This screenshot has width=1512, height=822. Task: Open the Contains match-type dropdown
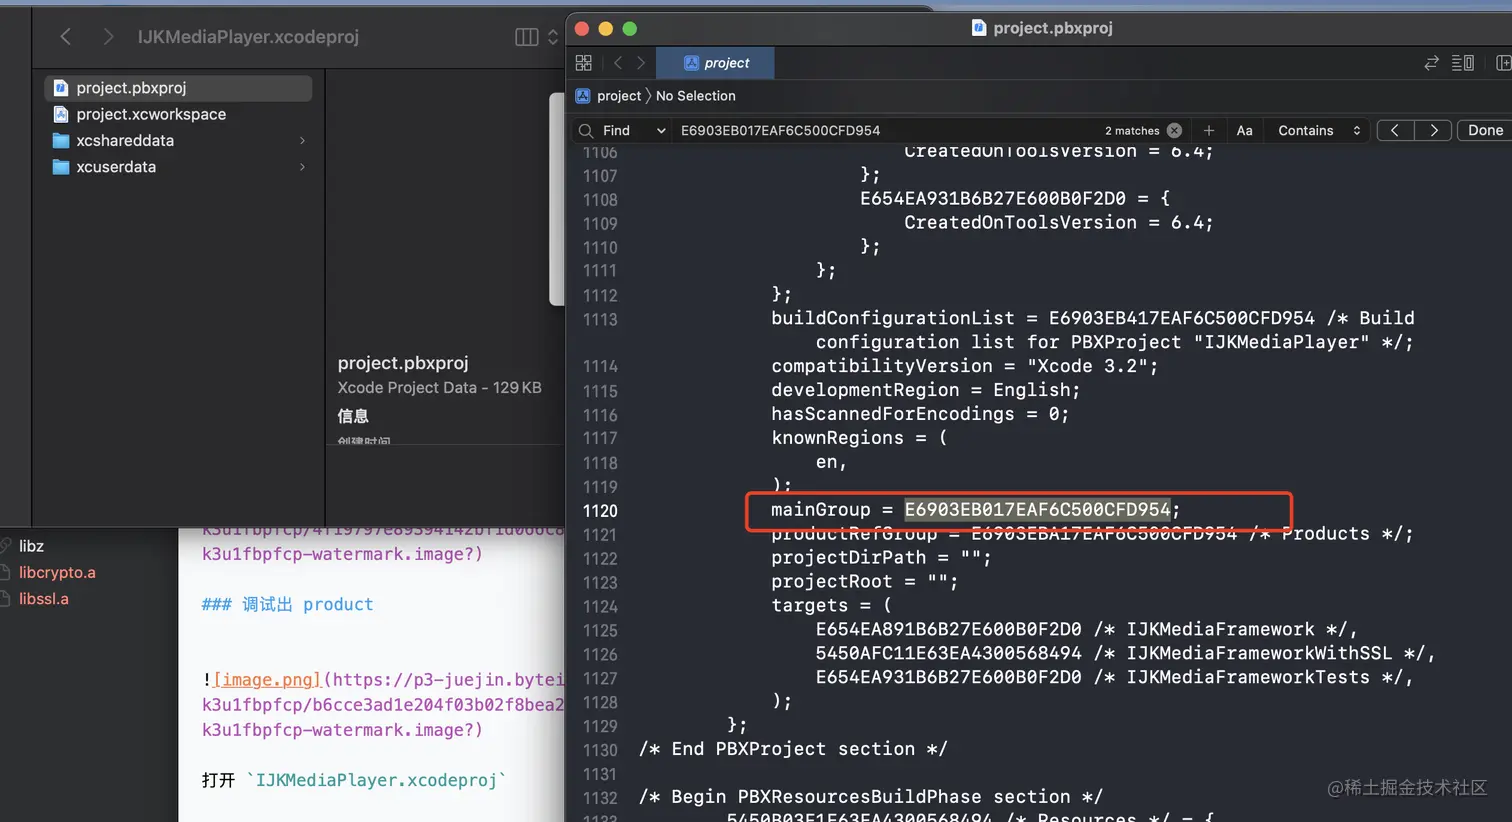coord(1319,131)
